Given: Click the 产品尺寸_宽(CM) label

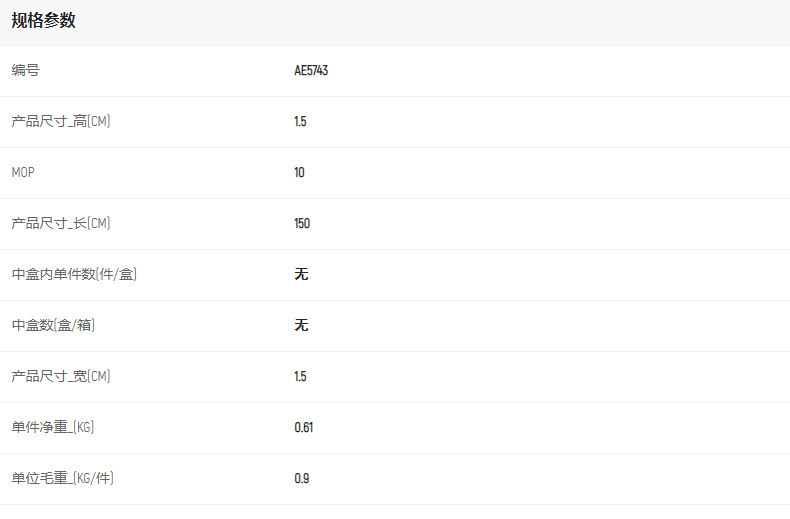Looking at the screenshot, I should point(61,377).
